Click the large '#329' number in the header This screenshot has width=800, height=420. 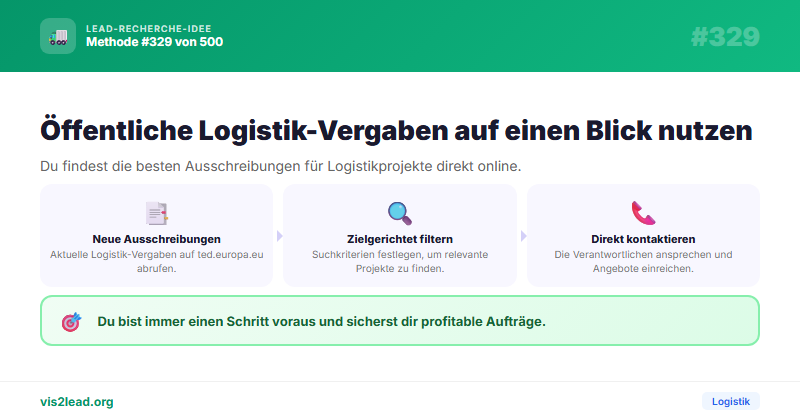(x=725, y=37)
